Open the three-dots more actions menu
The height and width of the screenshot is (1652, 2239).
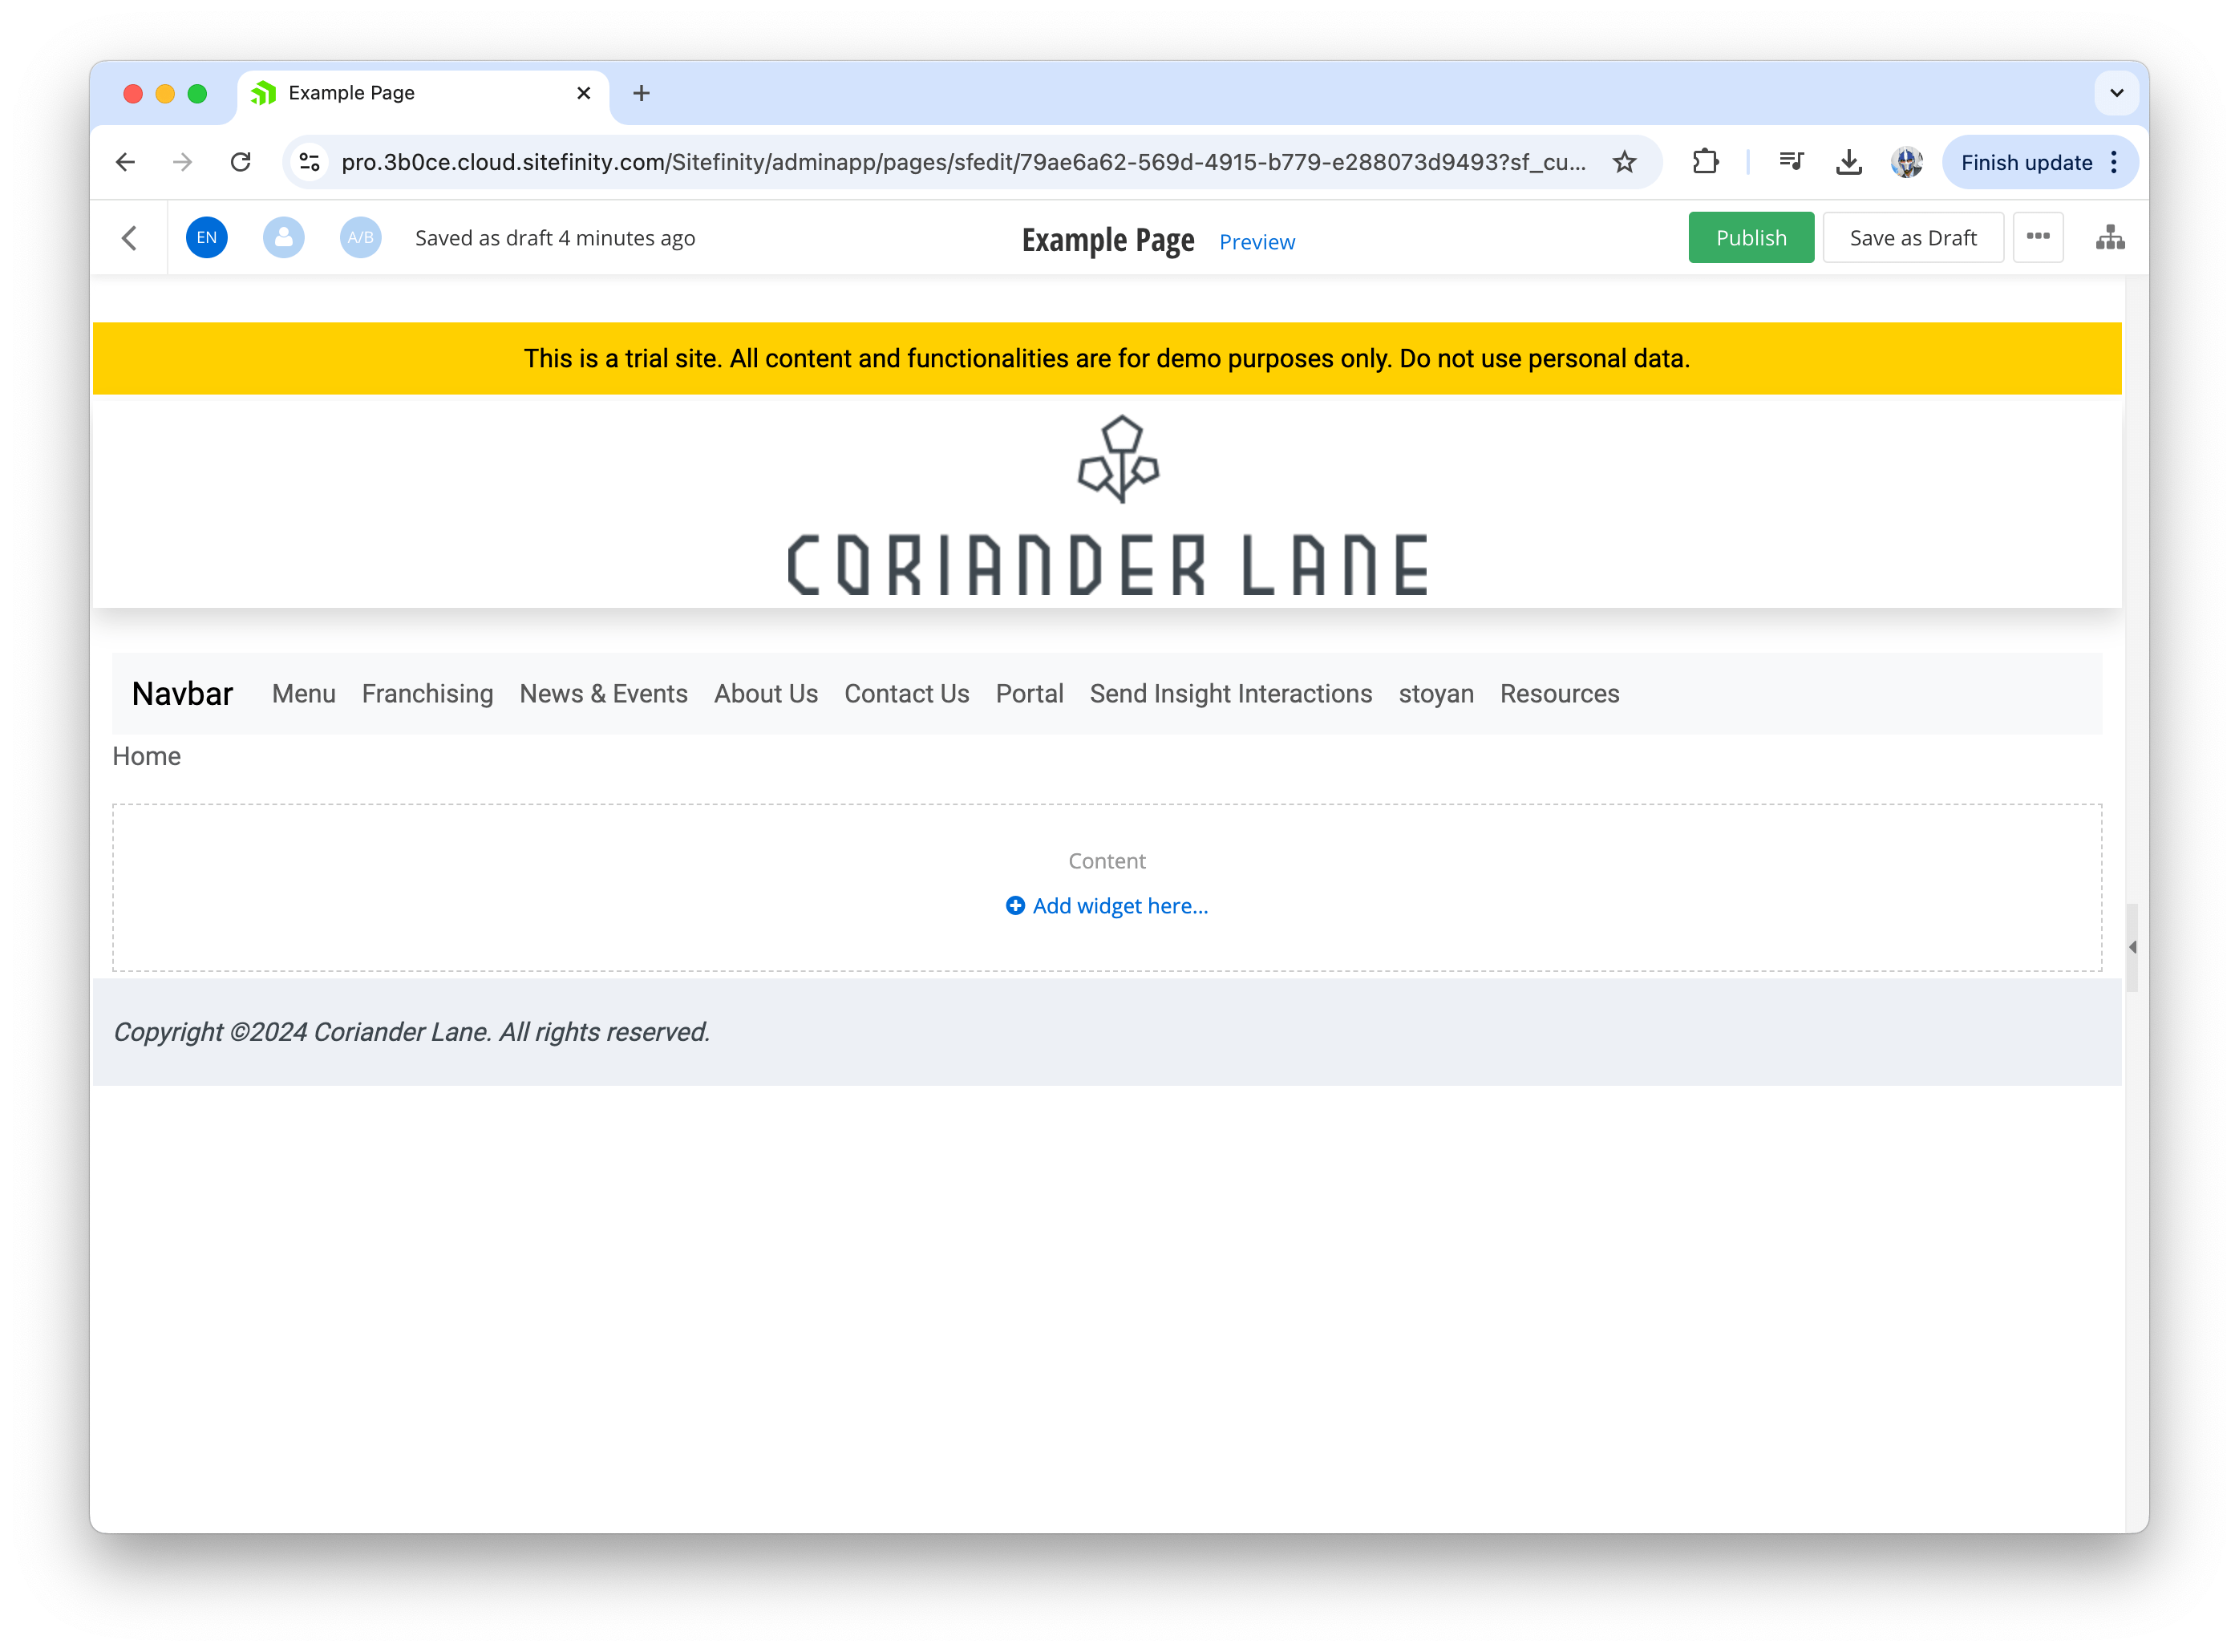[2038, 238]
